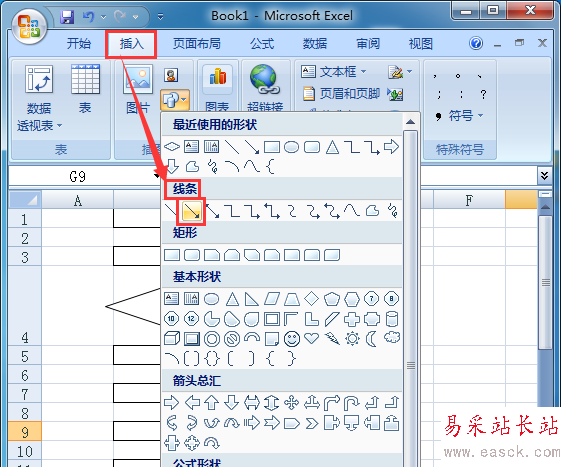Image resolution: width=561 pixels, height=467 pixels.
Task: Select the quad arrow in 箭头总汇
Action: point(292,403)
